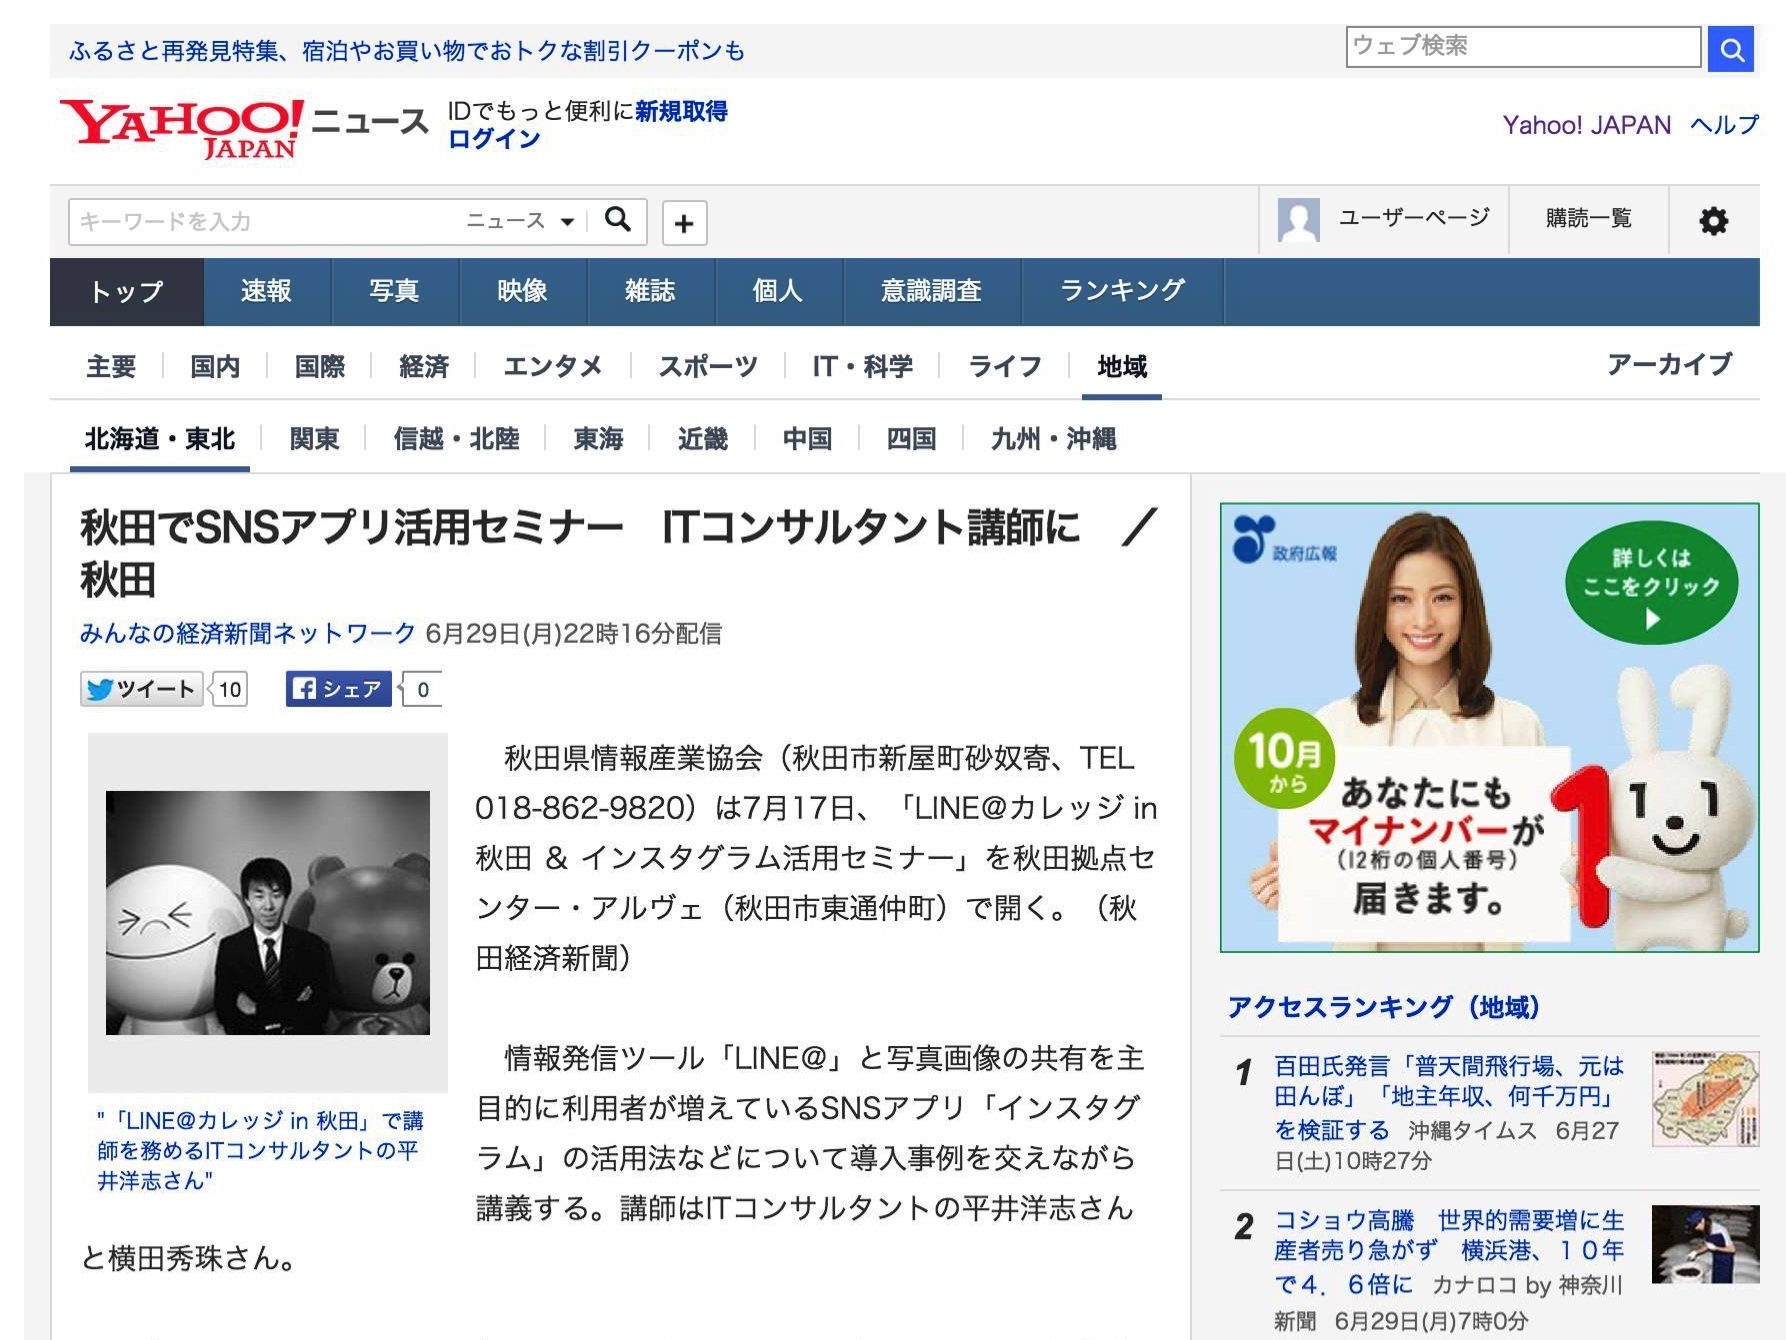
Task: Click the アーカイブ link
Action: point(1669,365)
